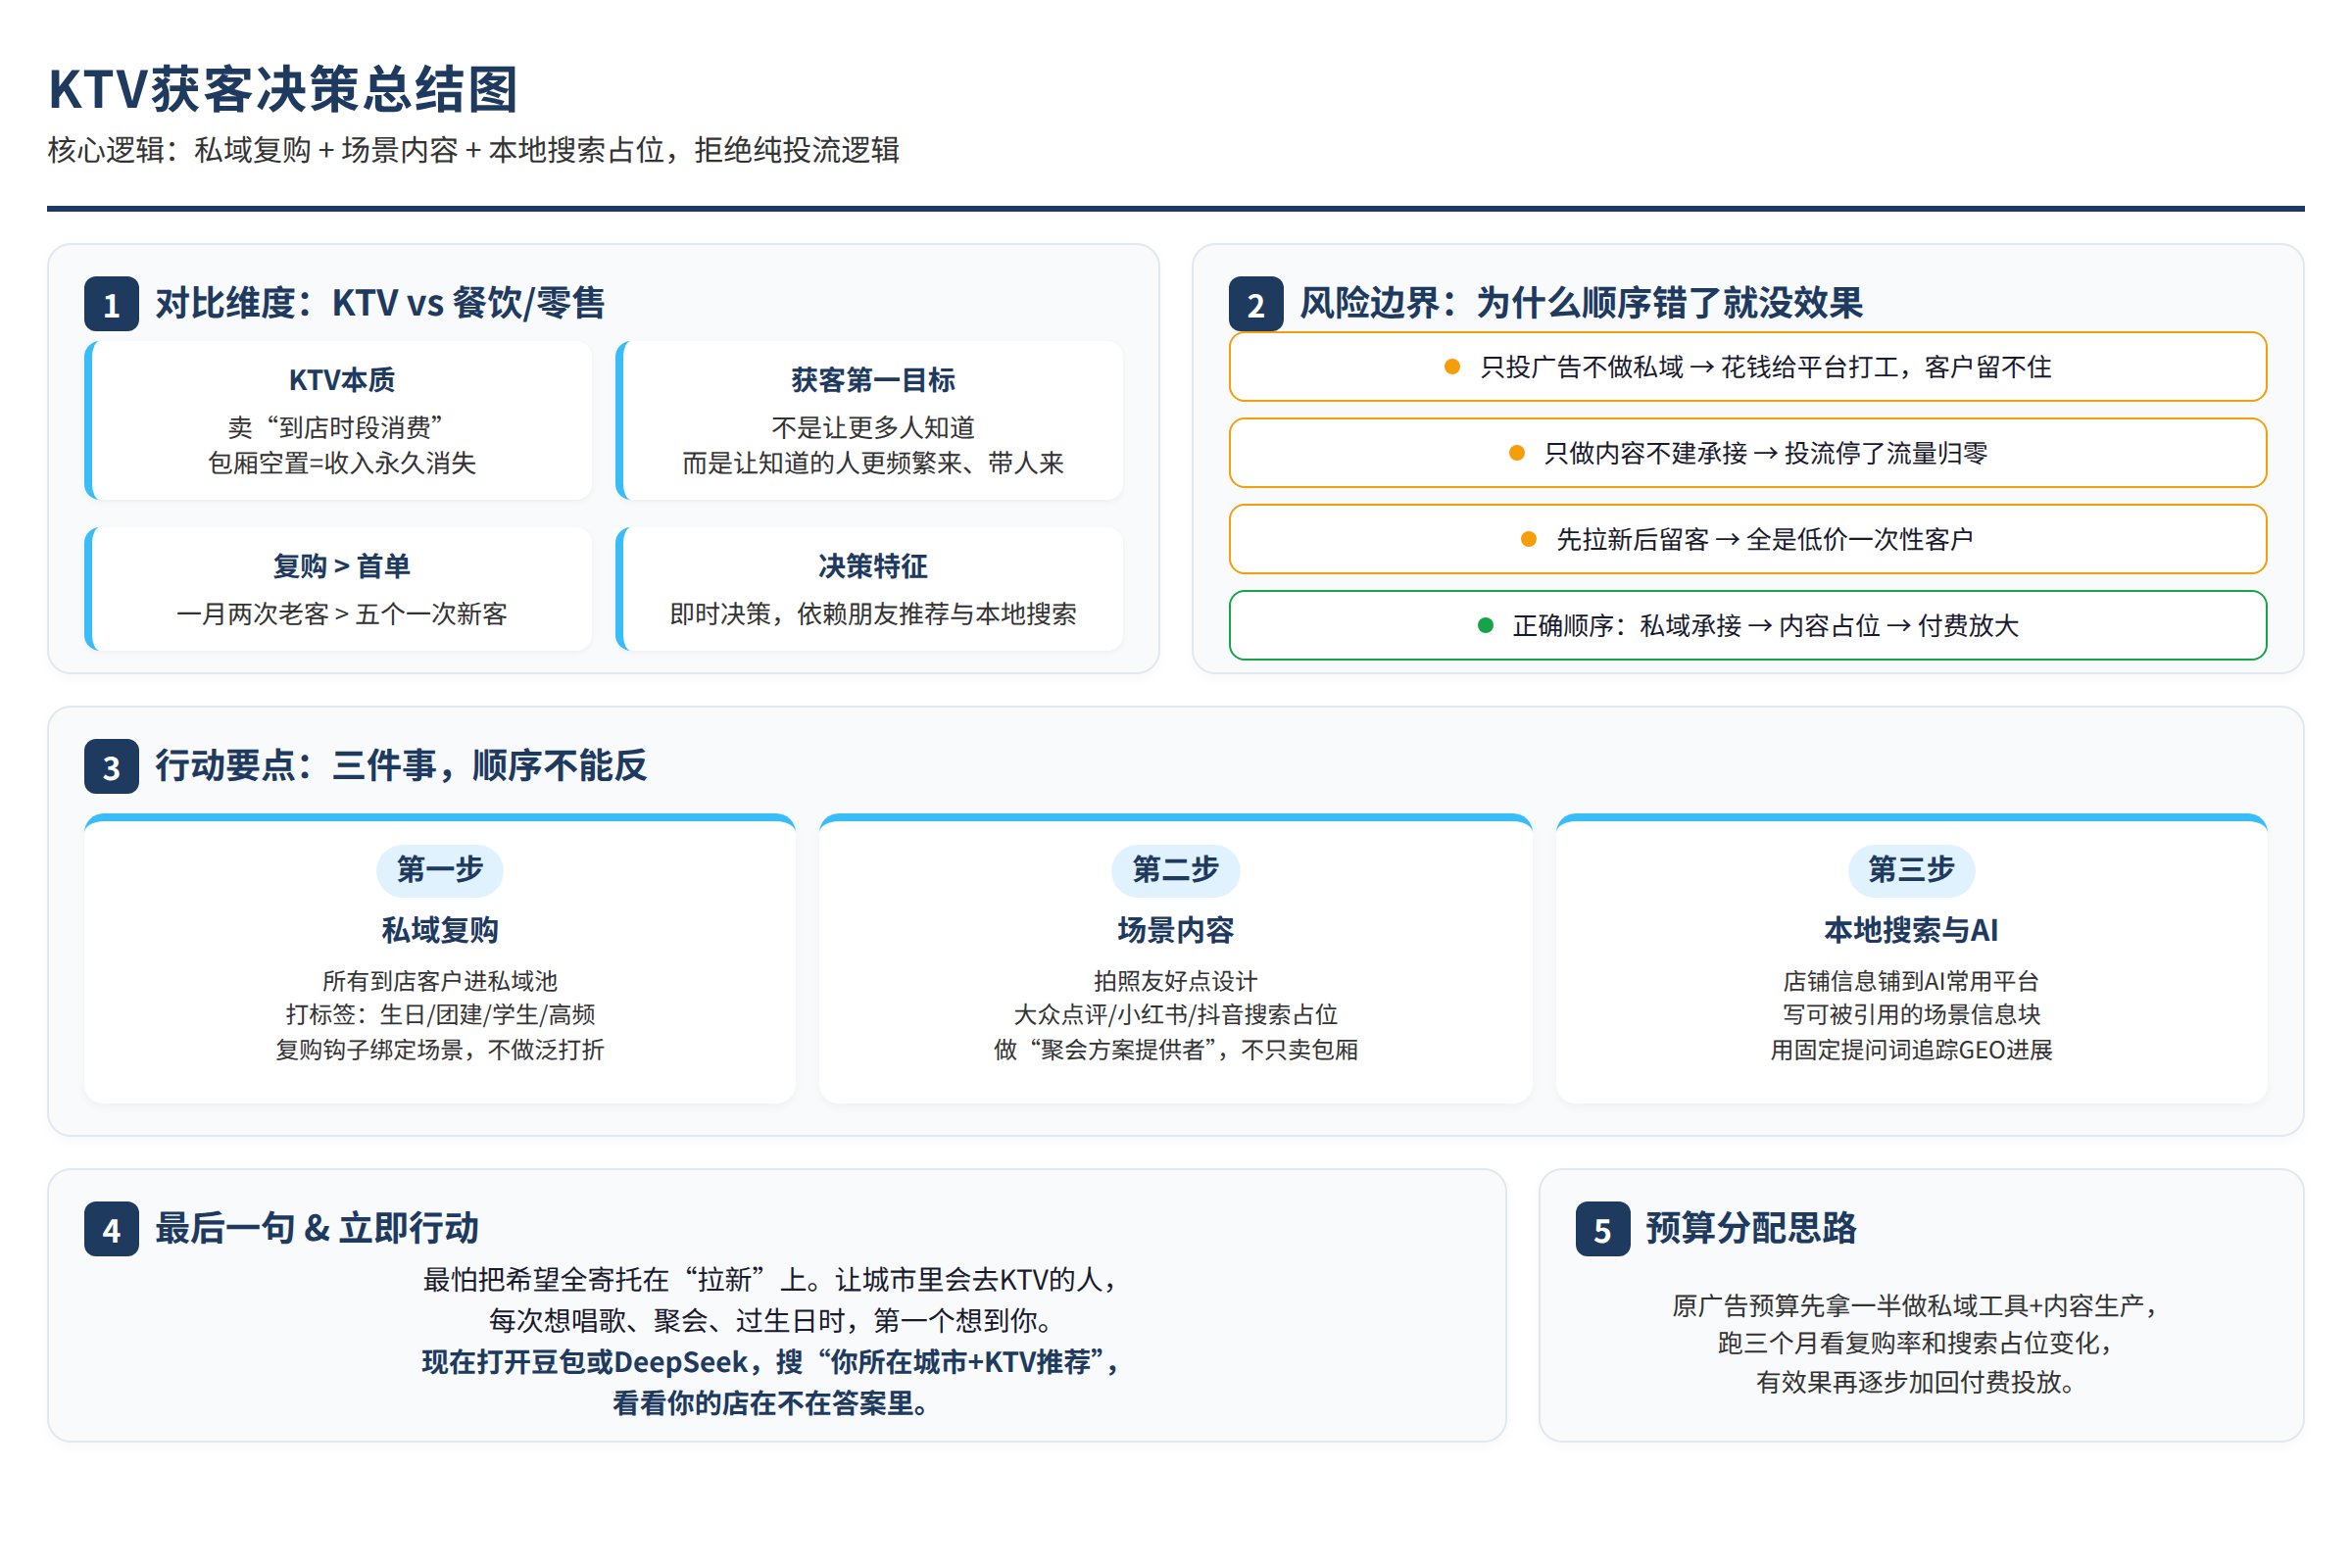Viewport: 2352px width, 1568px height.
Task: Click the subtitle beginning 核心逻辑
Action: click(474, 150)
